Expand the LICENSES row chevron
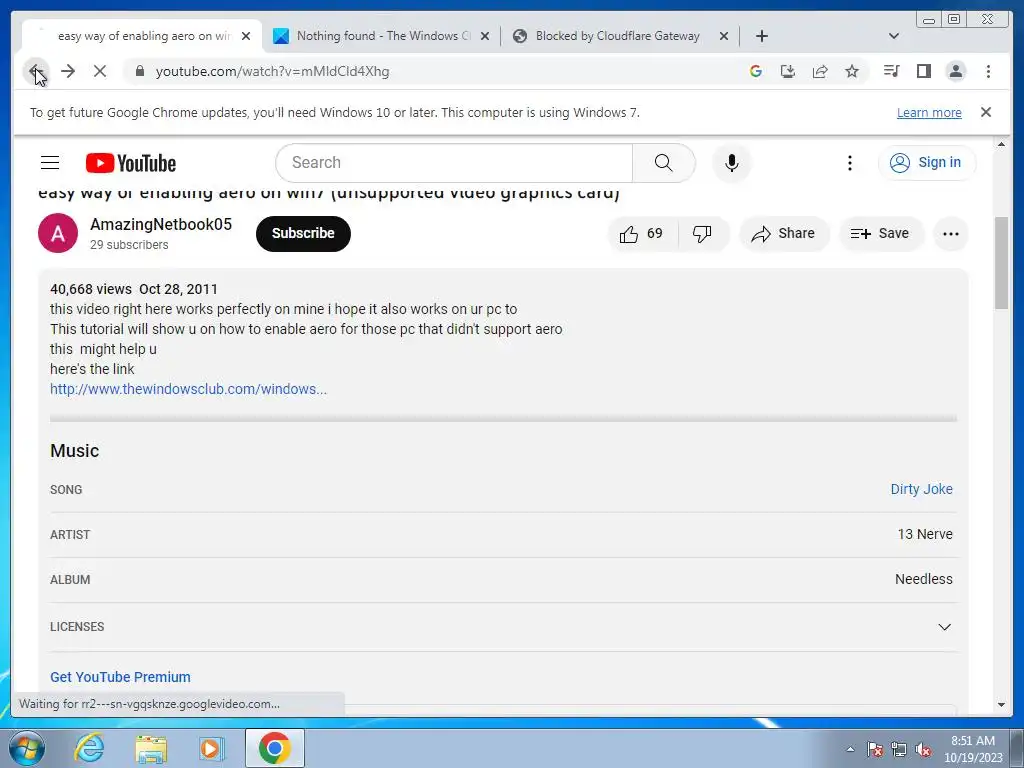 pos(944,627)
